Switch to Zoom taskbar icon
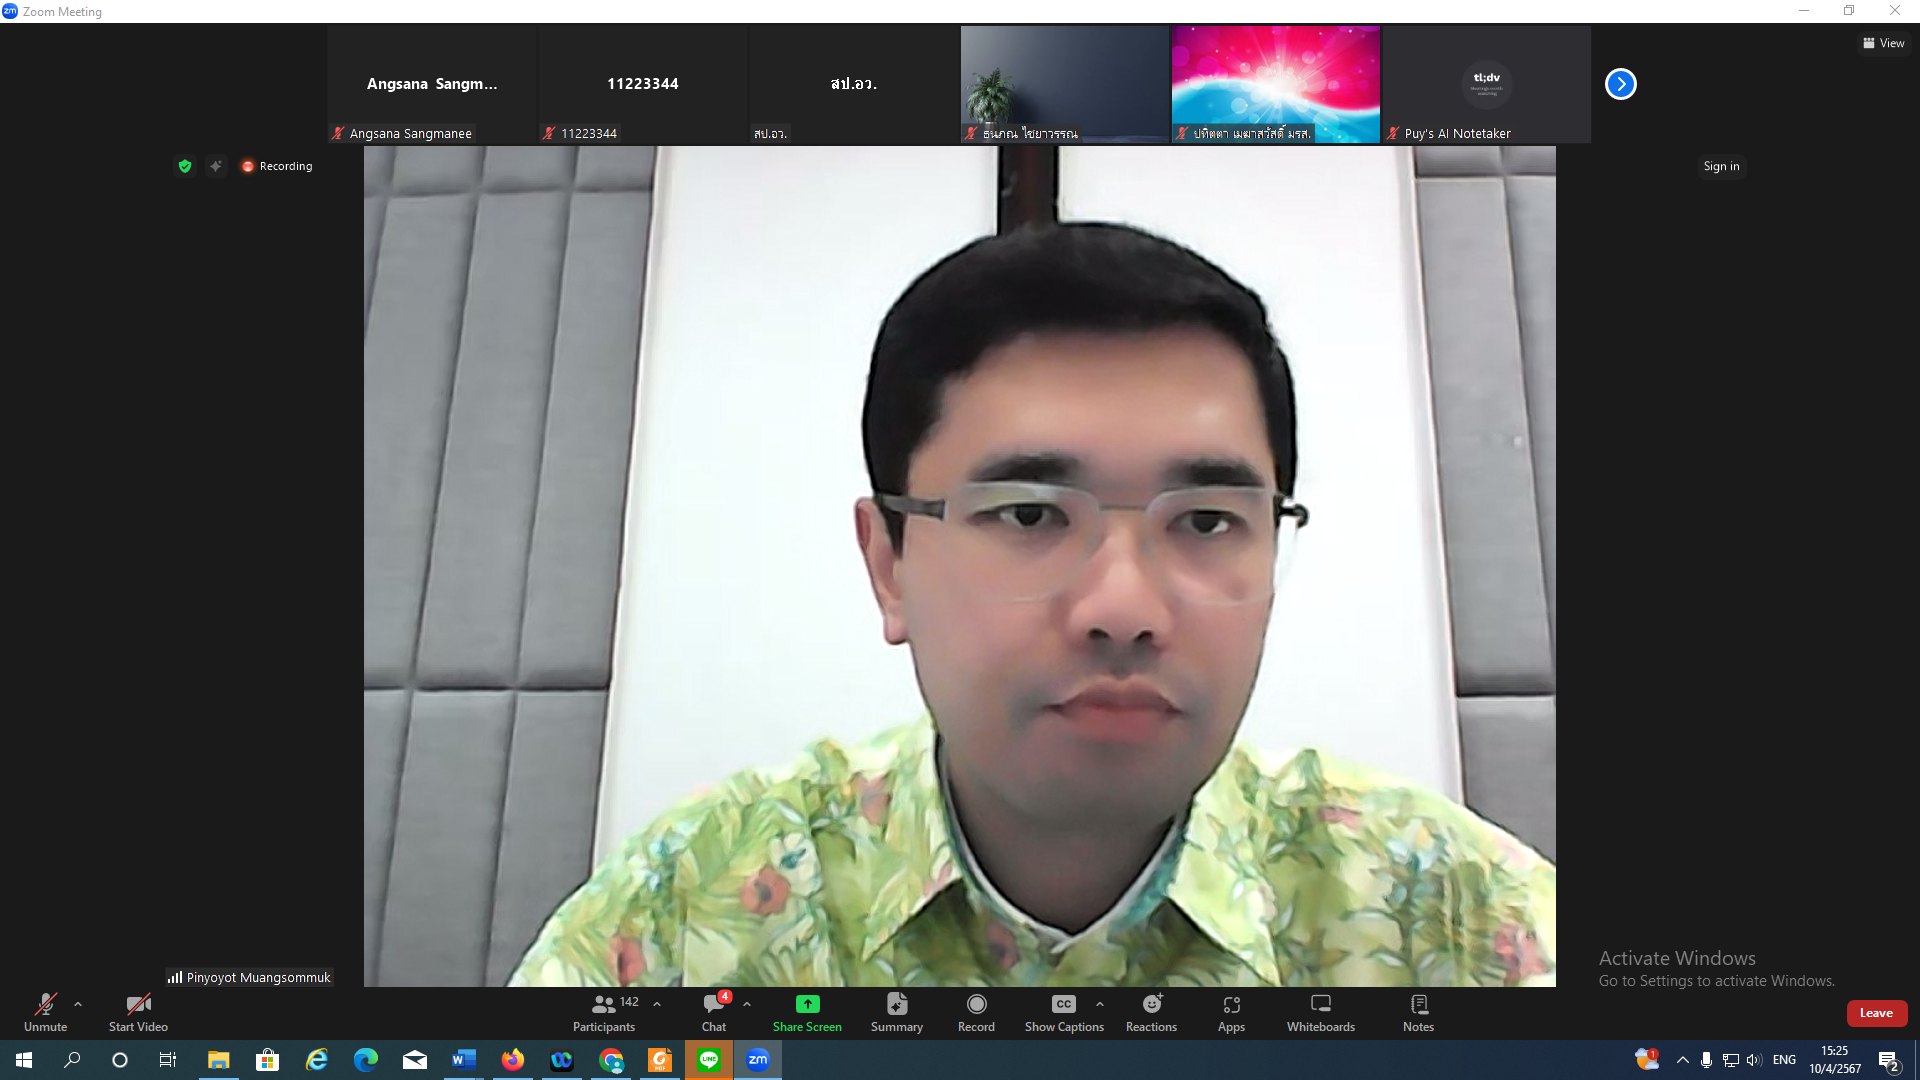The height and width of the screenshot is (1080, 1920). [758, 1060]
